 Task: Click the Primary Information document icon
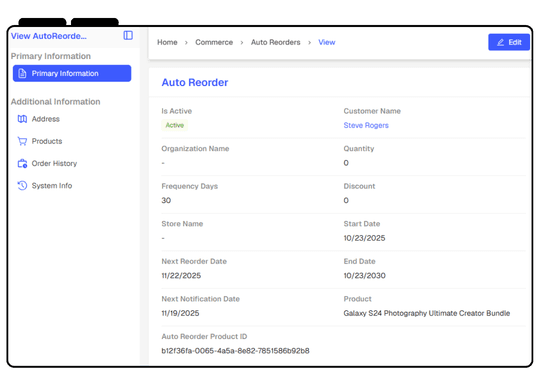[x=22, y=73]
